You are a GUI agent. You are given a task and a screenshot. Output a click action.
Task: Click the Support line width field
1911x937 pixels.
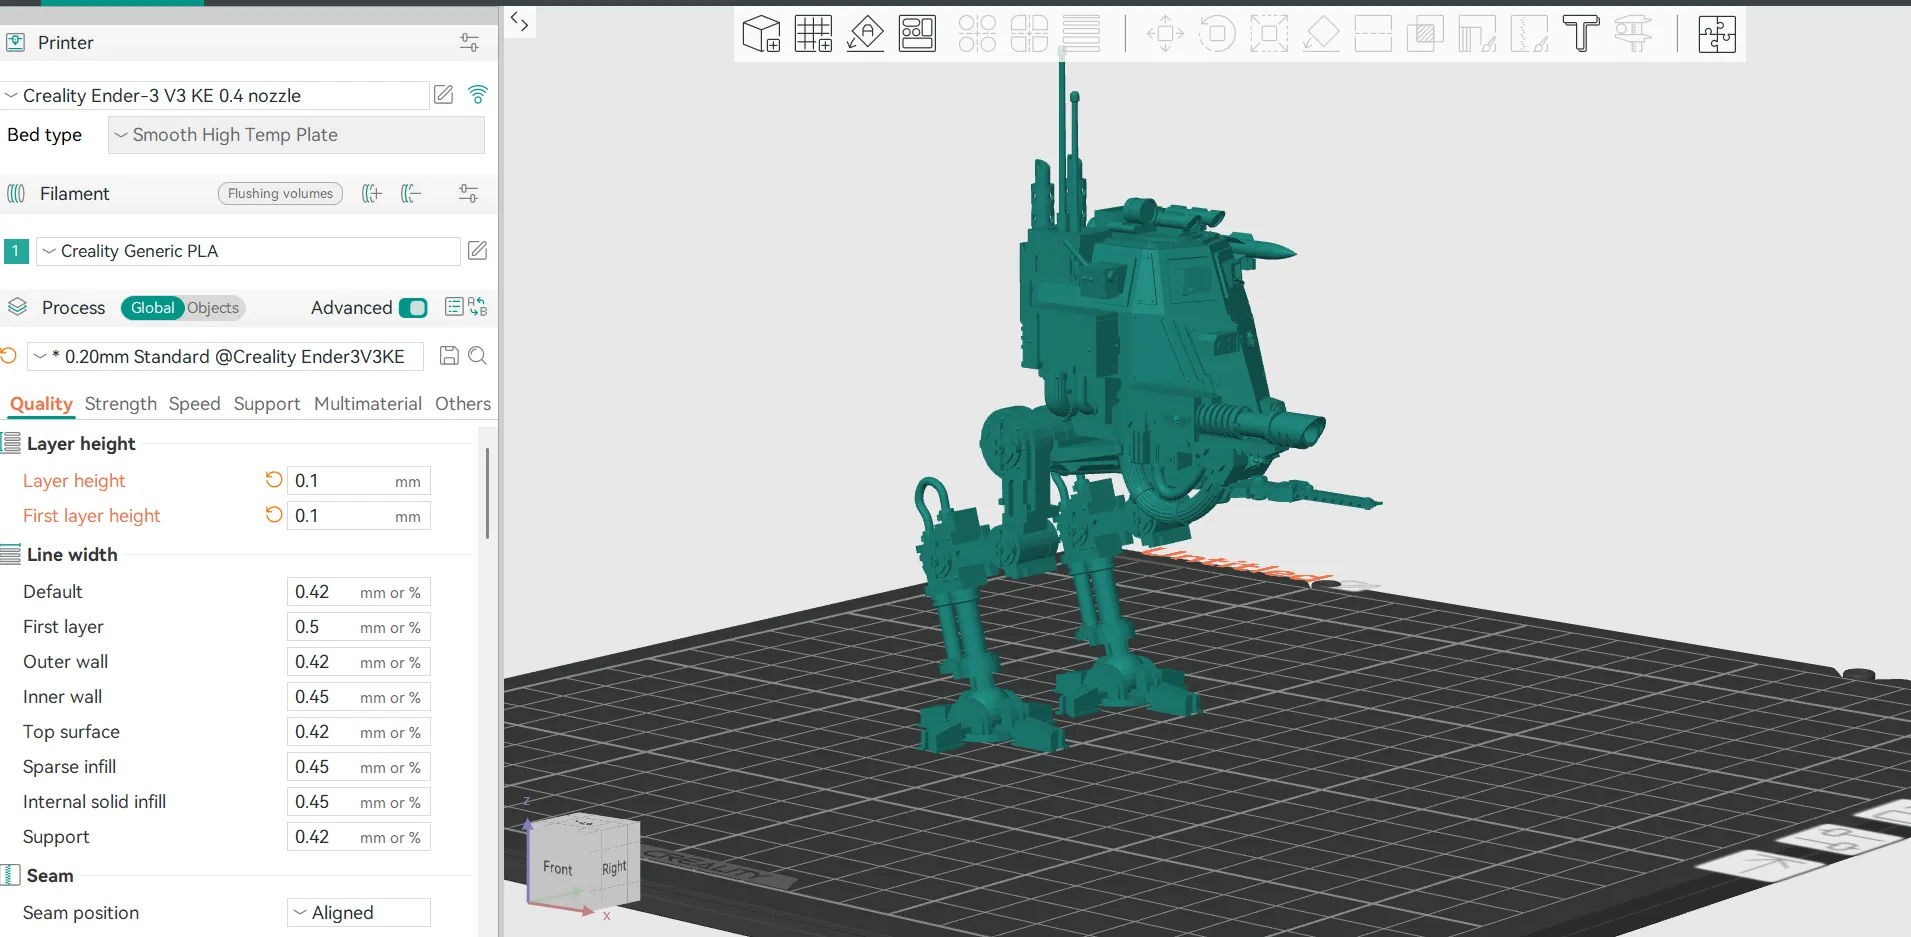(x=359, y=837)
